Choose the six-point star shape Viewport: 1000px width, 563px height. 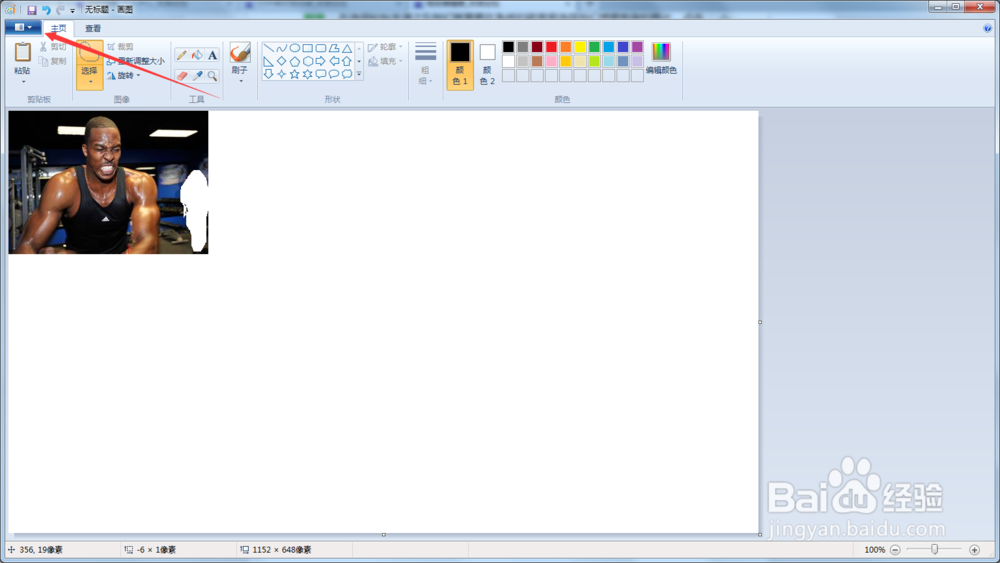tap(307, 74)
